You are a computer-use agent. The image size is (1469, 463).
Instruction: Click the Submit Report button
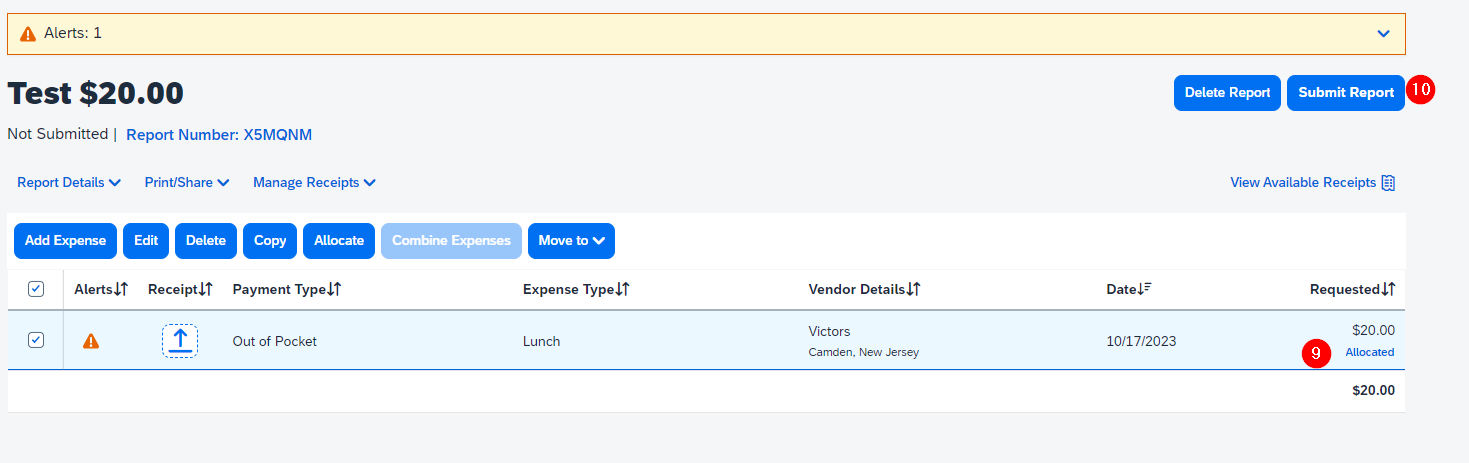tap(1345, 93)
